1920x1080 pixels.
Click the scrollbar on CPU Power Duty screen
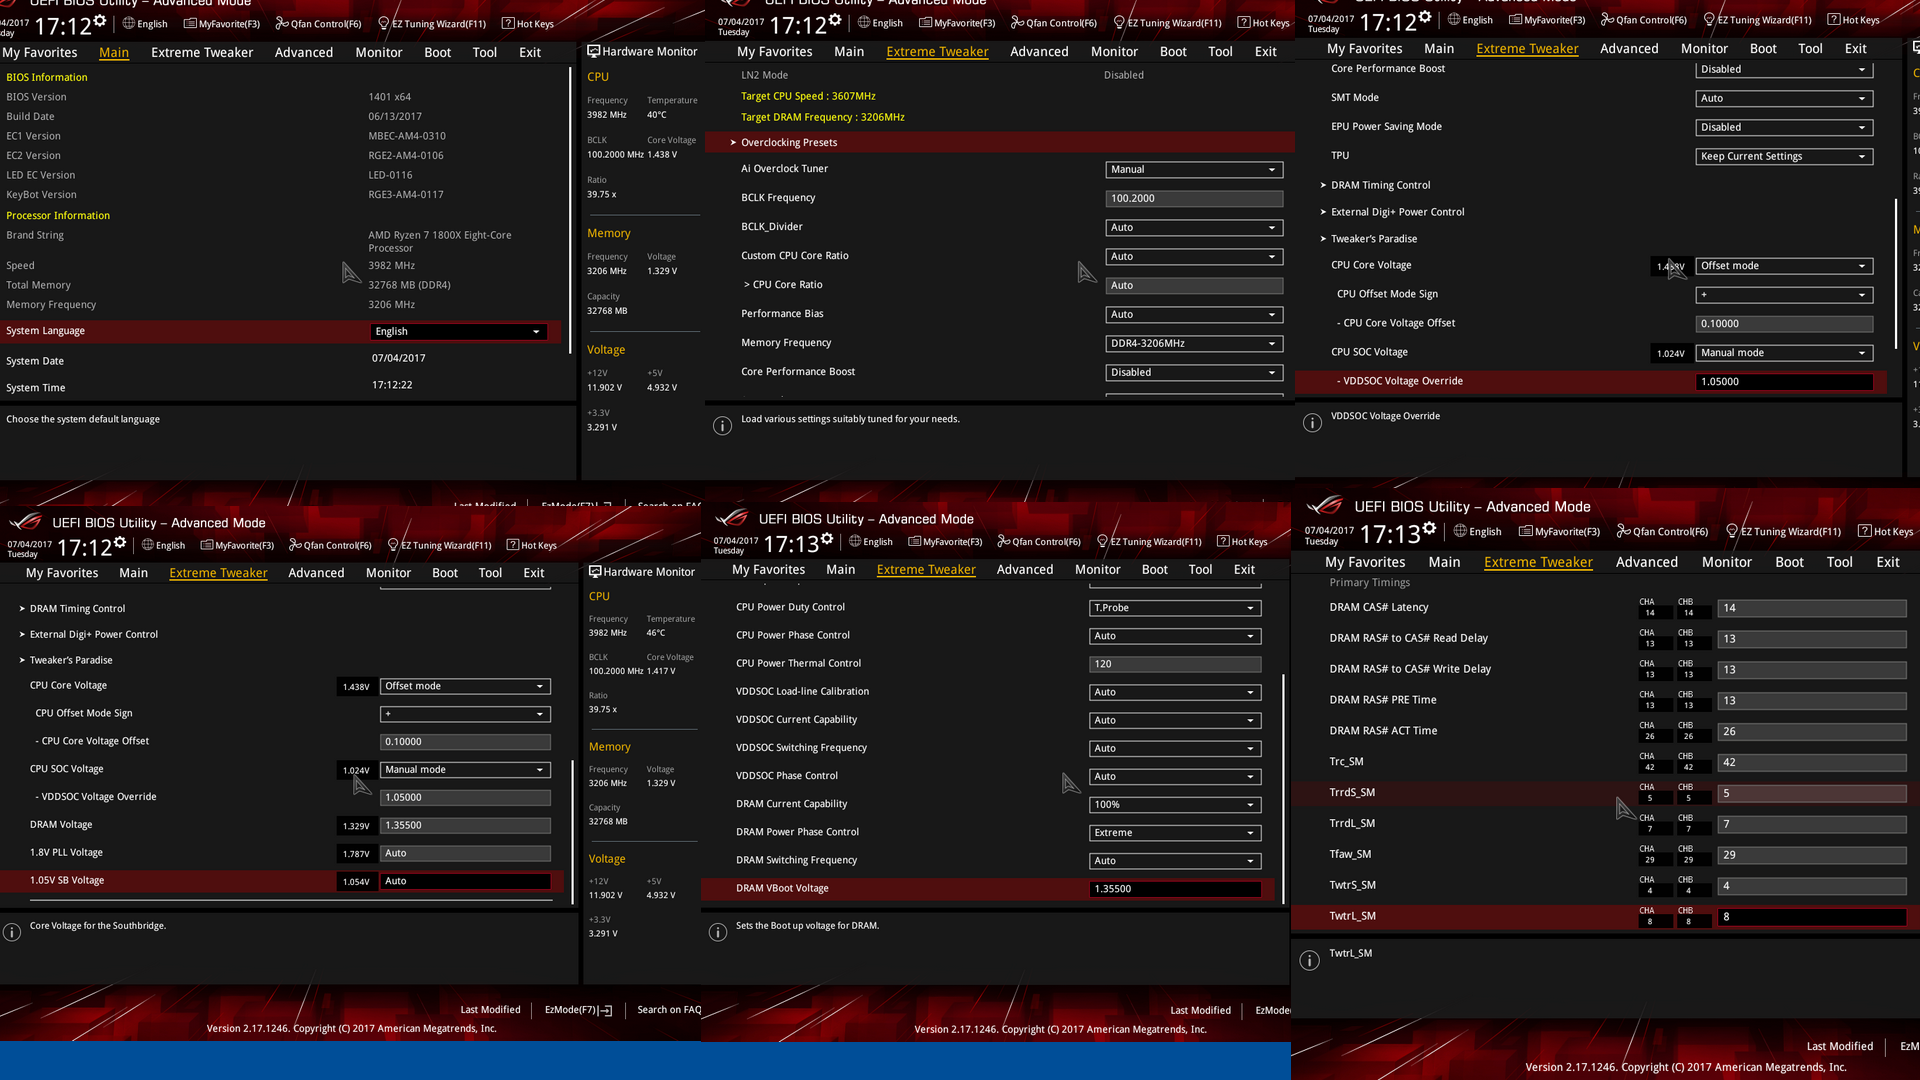[x=1283, y=789]
